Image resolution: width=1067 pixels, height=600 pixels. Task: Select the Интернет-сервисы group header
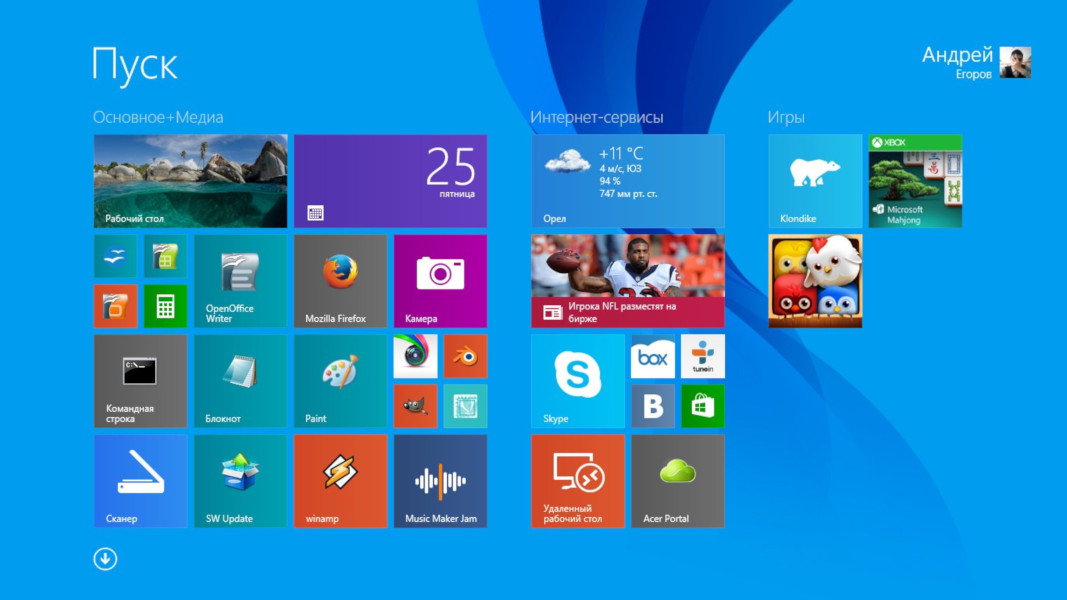pyautogui.click(x=597, y=117)
